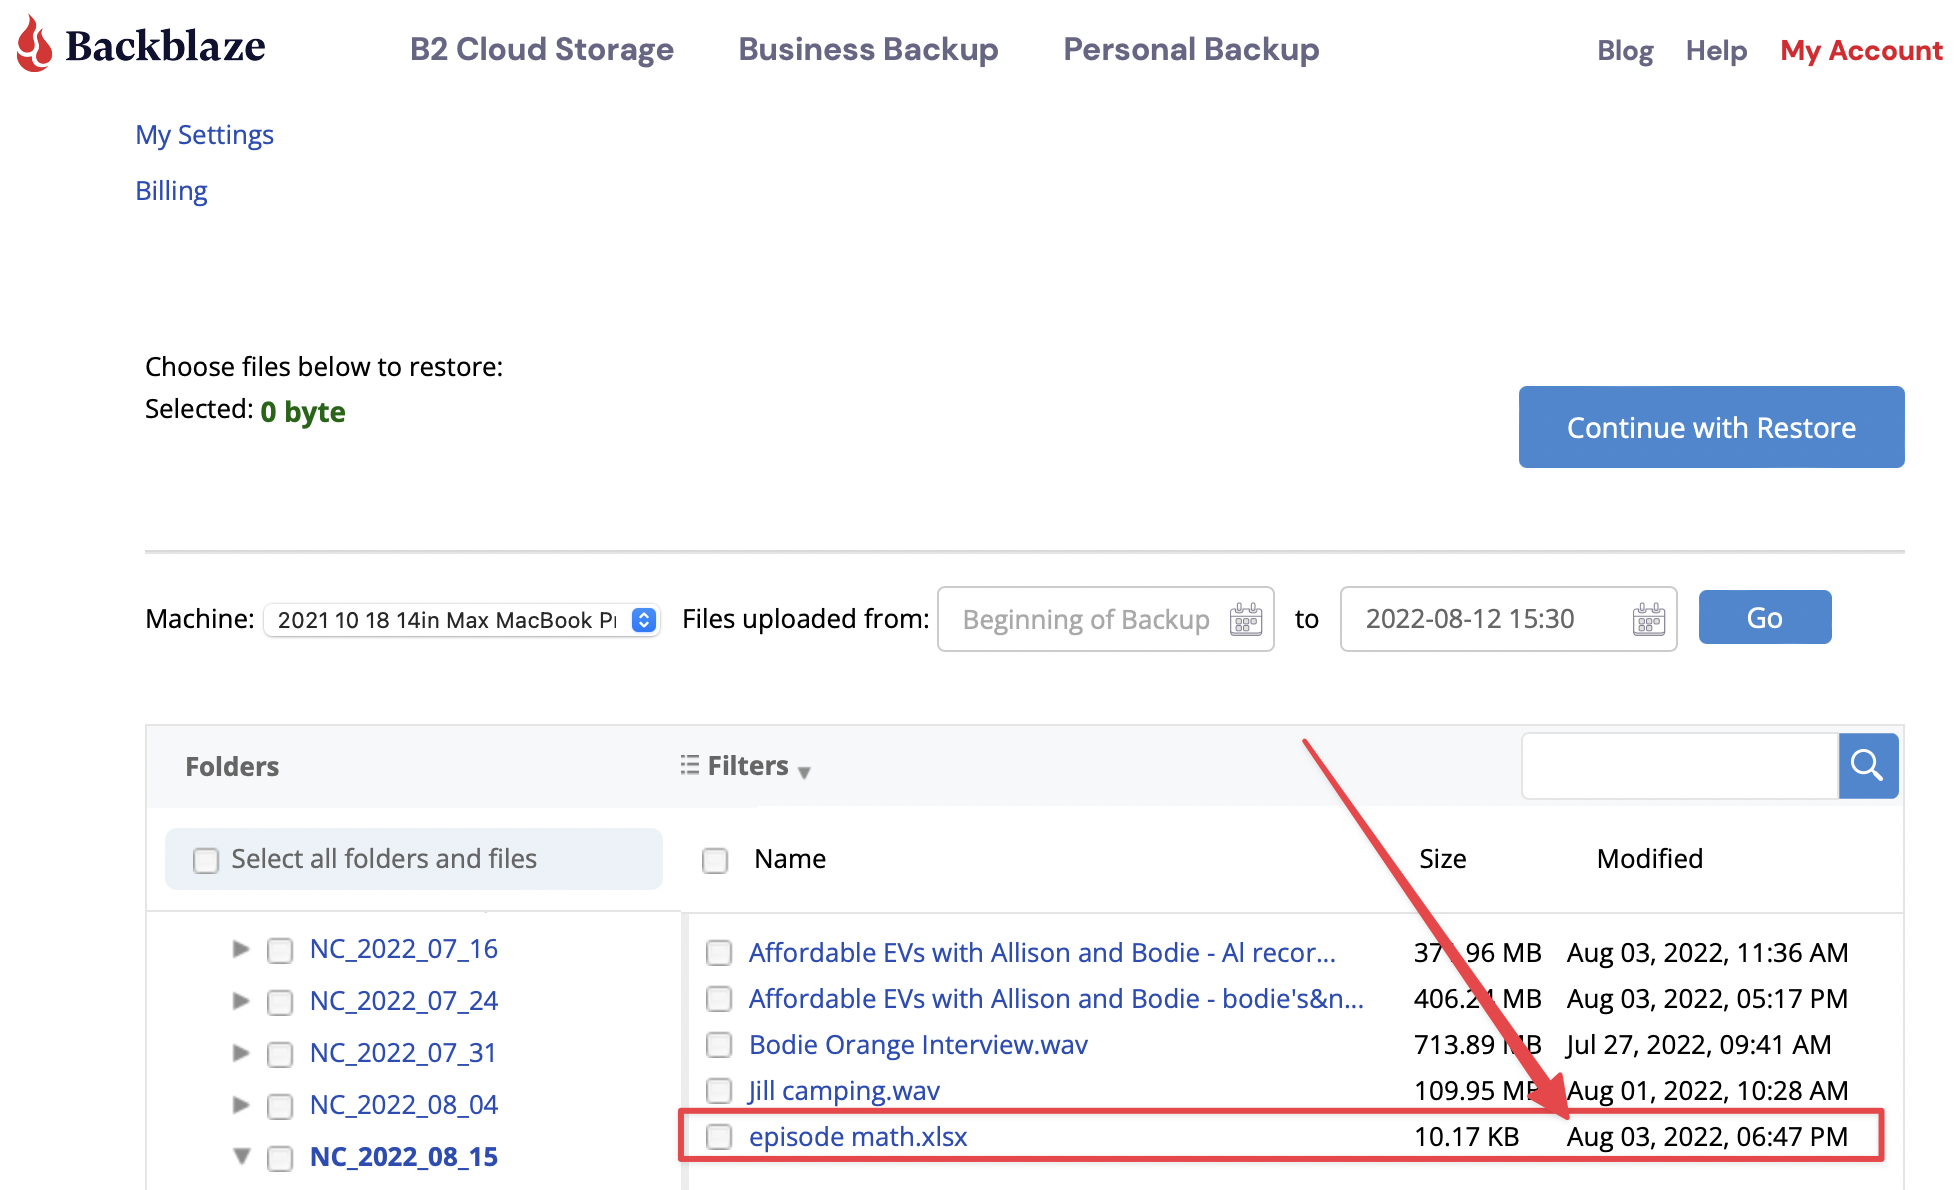Open NC_2022_07_16 folder
The height and width of the screenshot is (1190, 1956).
404,949
